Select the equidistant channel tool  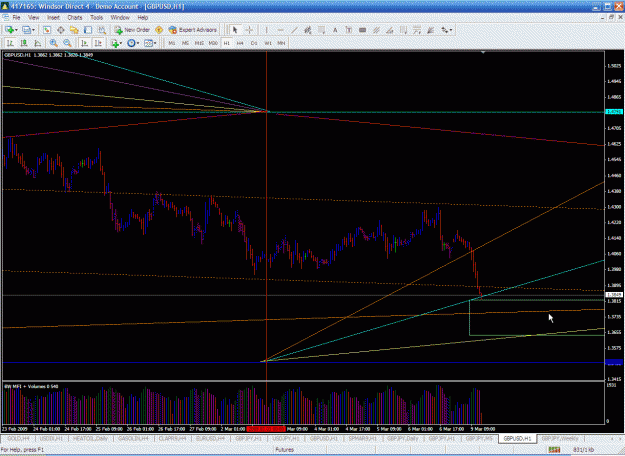pos(308,30)
